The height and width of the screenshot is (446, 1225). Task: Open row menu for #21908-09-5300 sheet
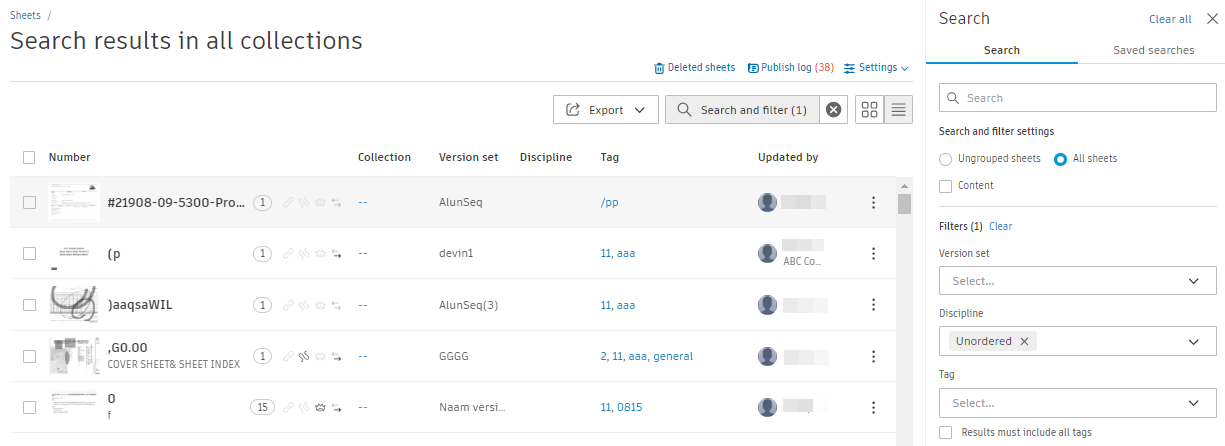(873, 203)
